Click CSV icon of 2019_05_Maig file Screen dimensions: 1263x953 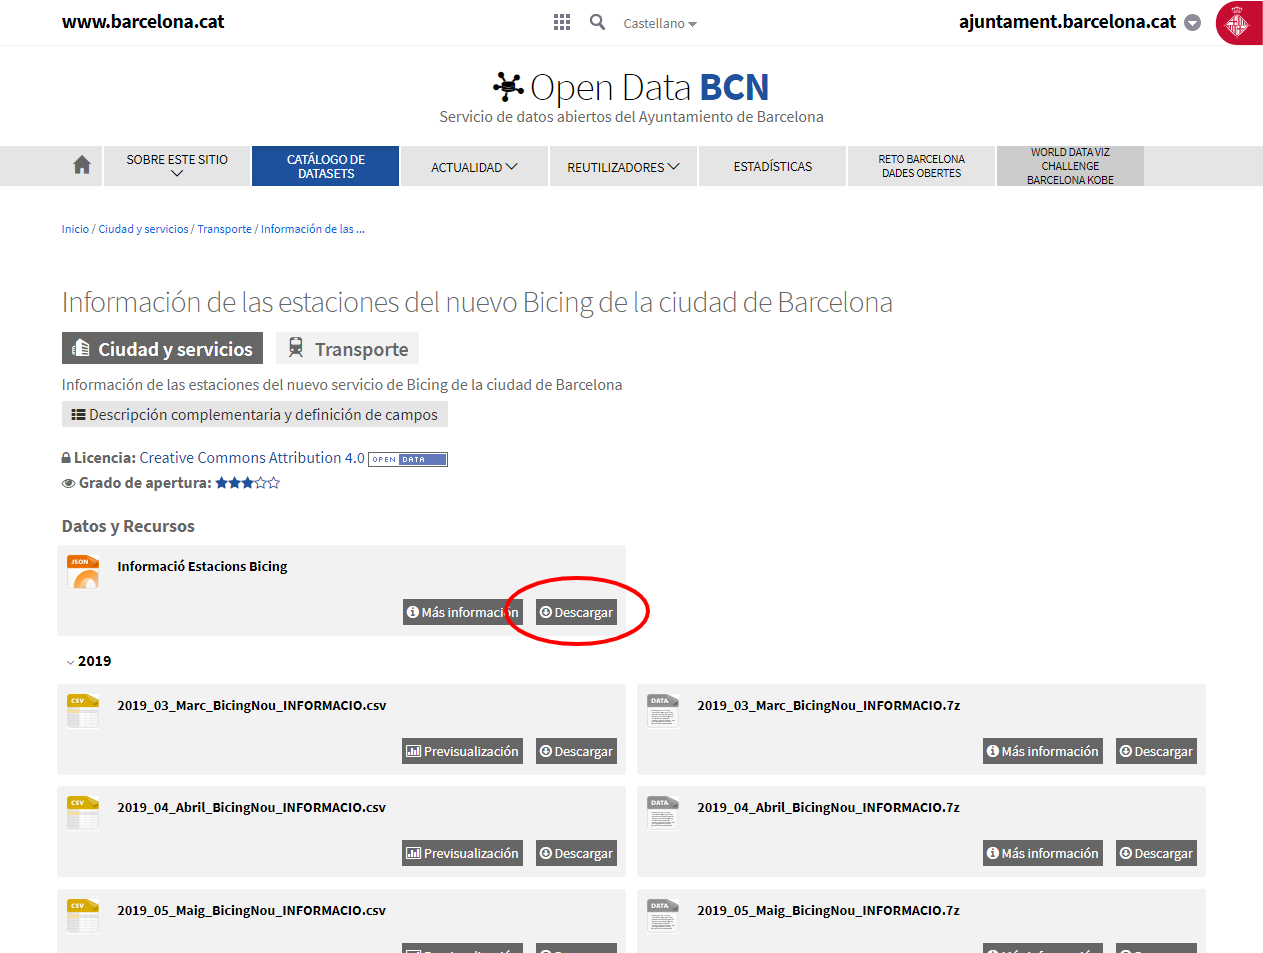point(83,916)
